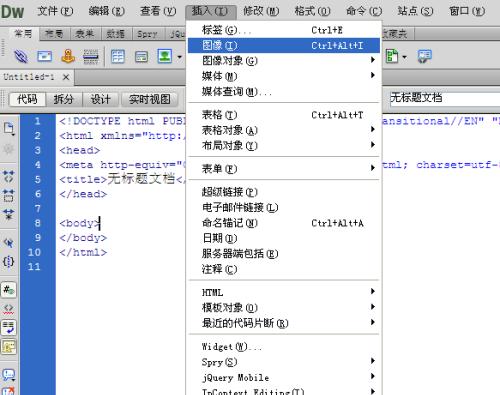The width and height of the screenshot is (500, 395).
Task: Choose 超级链接(P) menu entry
Action: point(284,192)
